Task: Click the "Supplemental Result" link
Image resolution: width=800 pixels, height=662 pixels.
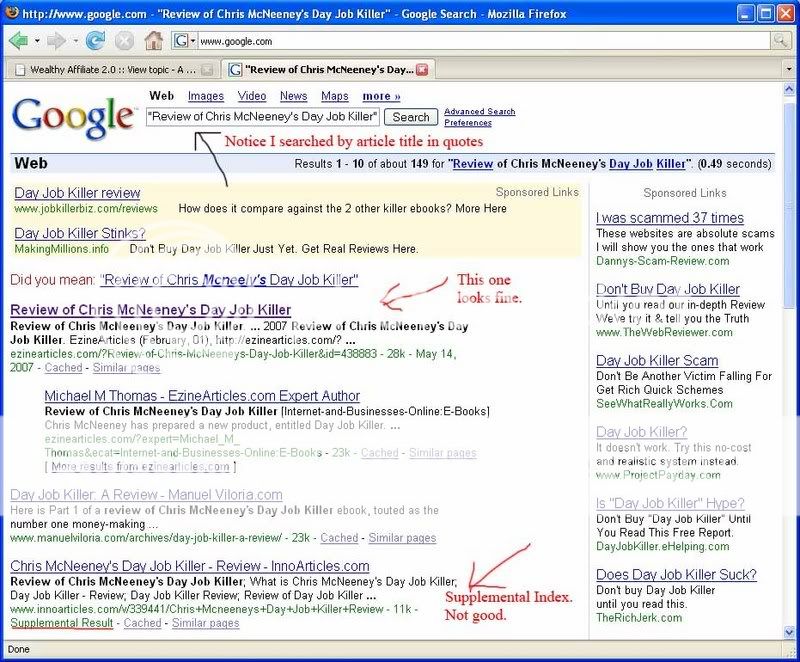Action: [x=62, y=623]
